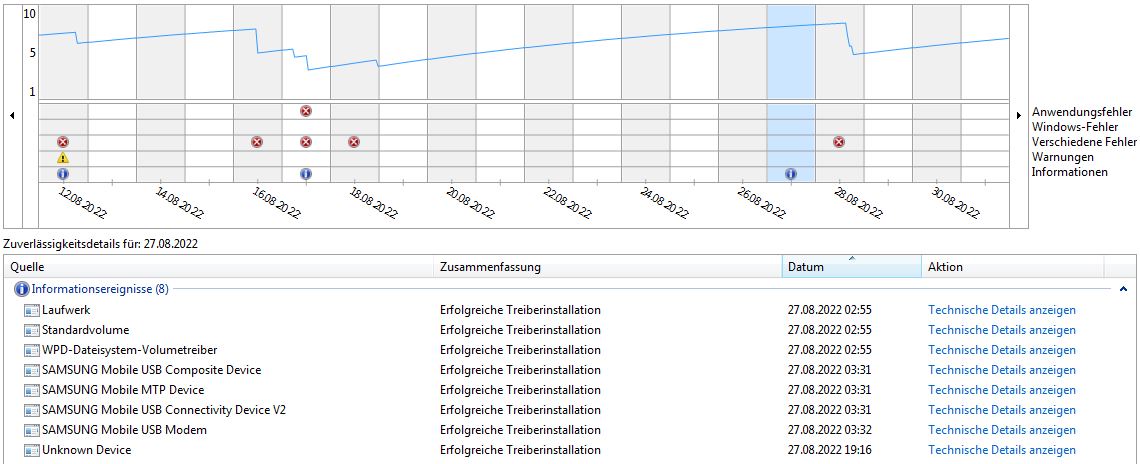
Task: Click the Verschiedene Fehler legend label
Action: pos(1083,142)
